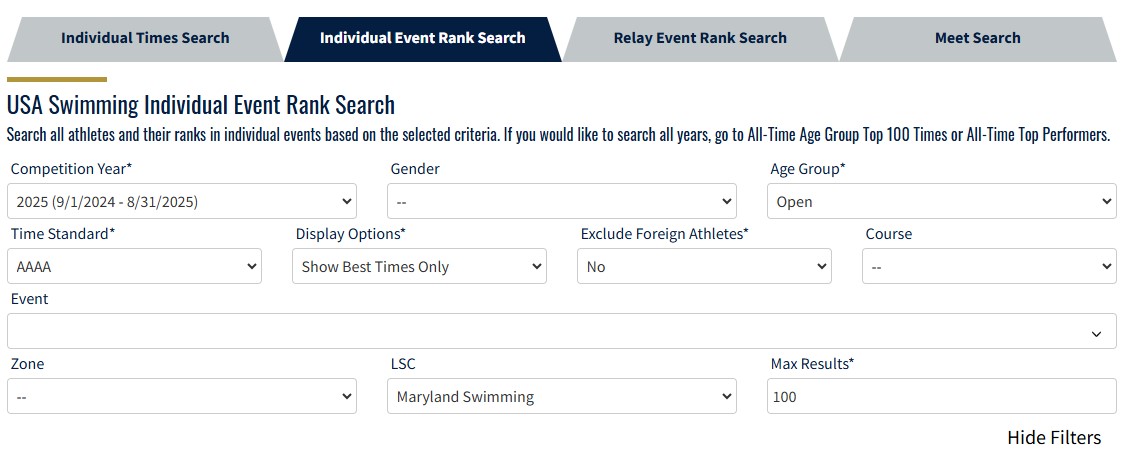
Task: Change the Time Standard AAAA dropdown
Action: [134, 267]
